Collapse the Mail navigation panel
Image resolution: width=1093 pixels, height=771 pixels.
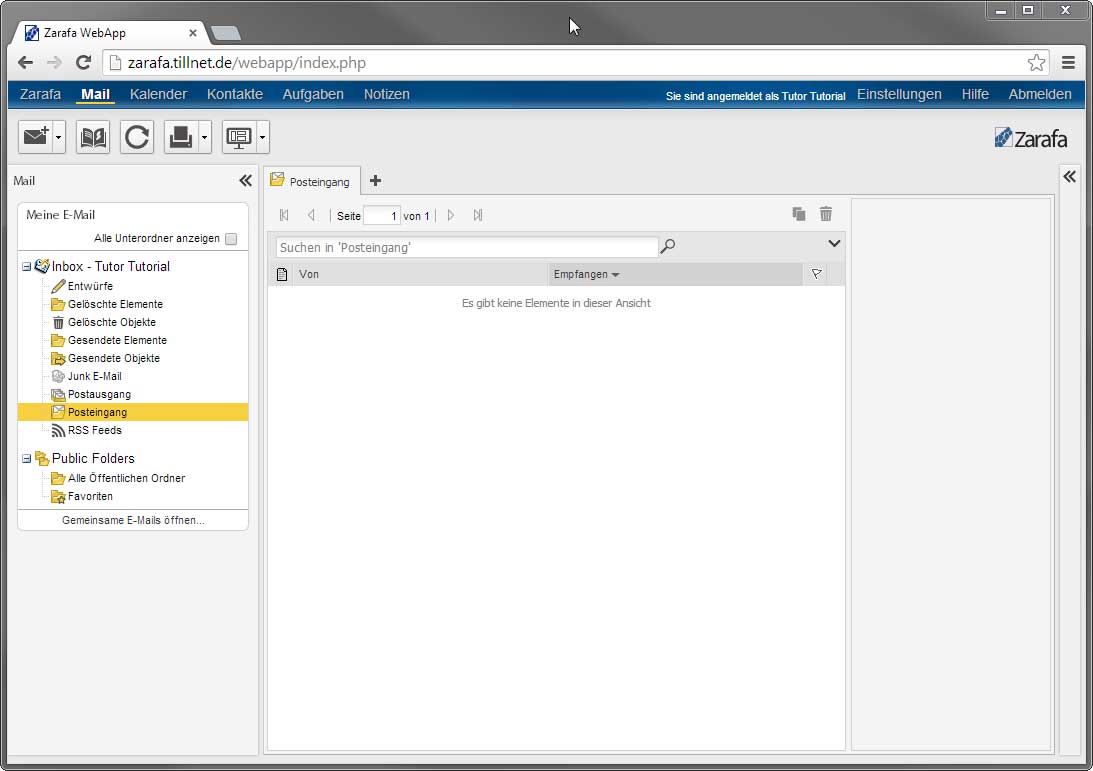[x=245, y=181]
